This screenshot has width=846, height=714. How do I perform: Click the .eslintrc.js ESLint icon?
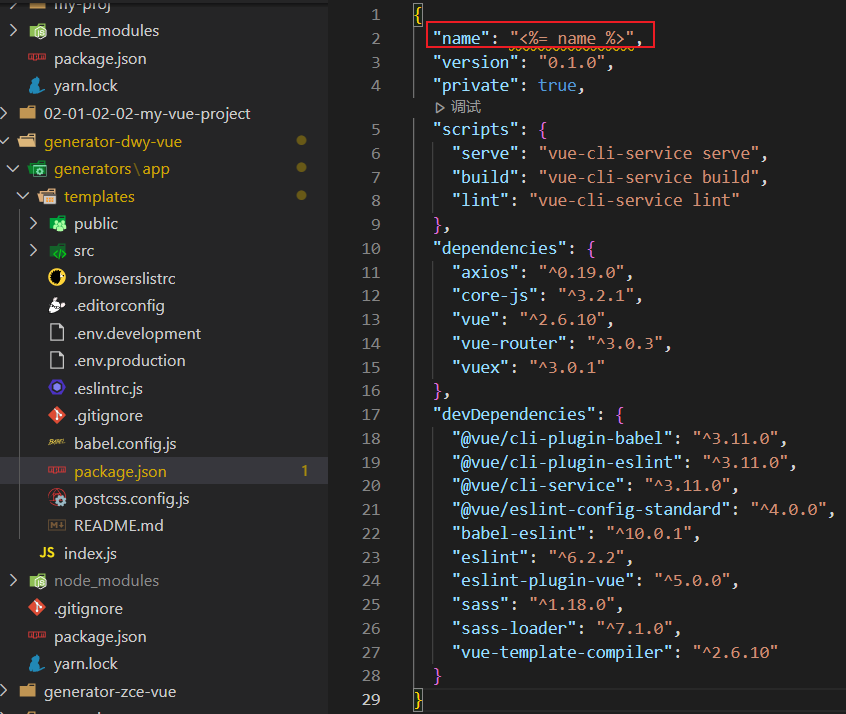(57, 388)
